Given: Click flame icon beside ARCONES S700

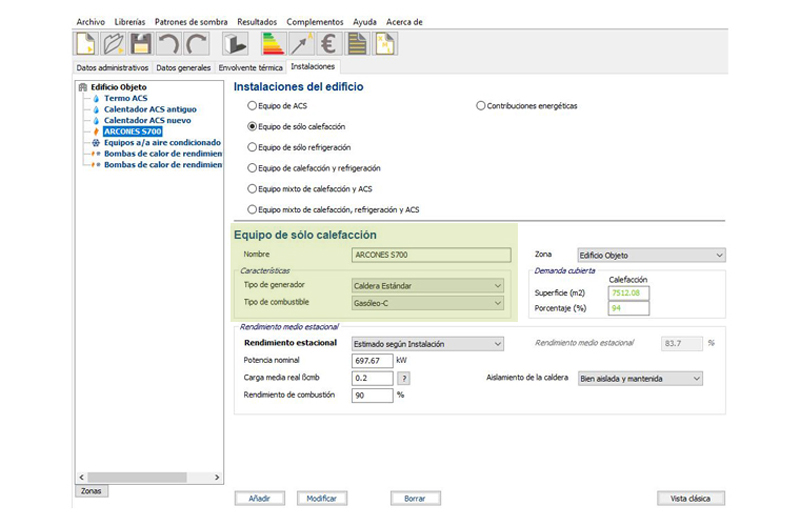Looking at the screenshot, I should tap(96, 132).
